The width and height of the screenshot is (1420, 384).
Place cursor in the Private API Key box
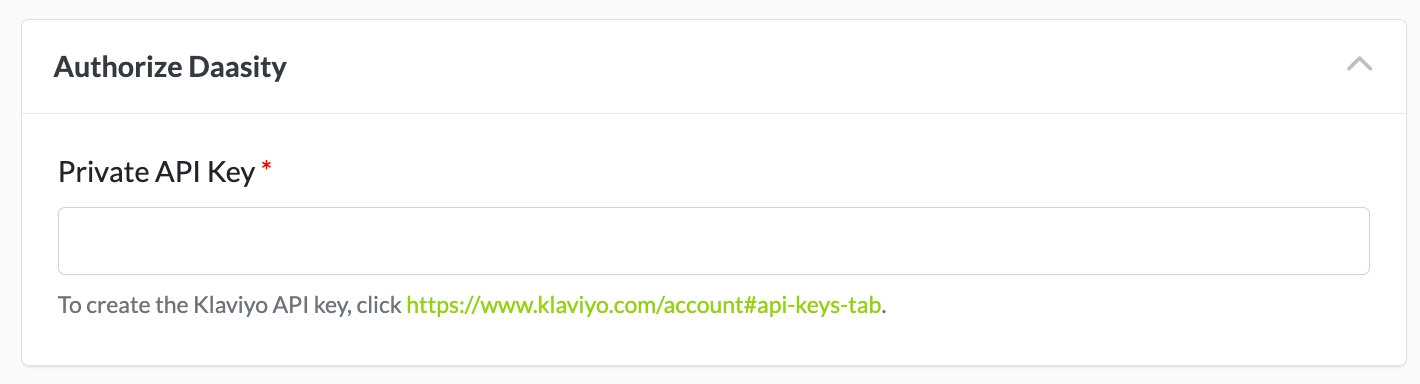[713, 241]
